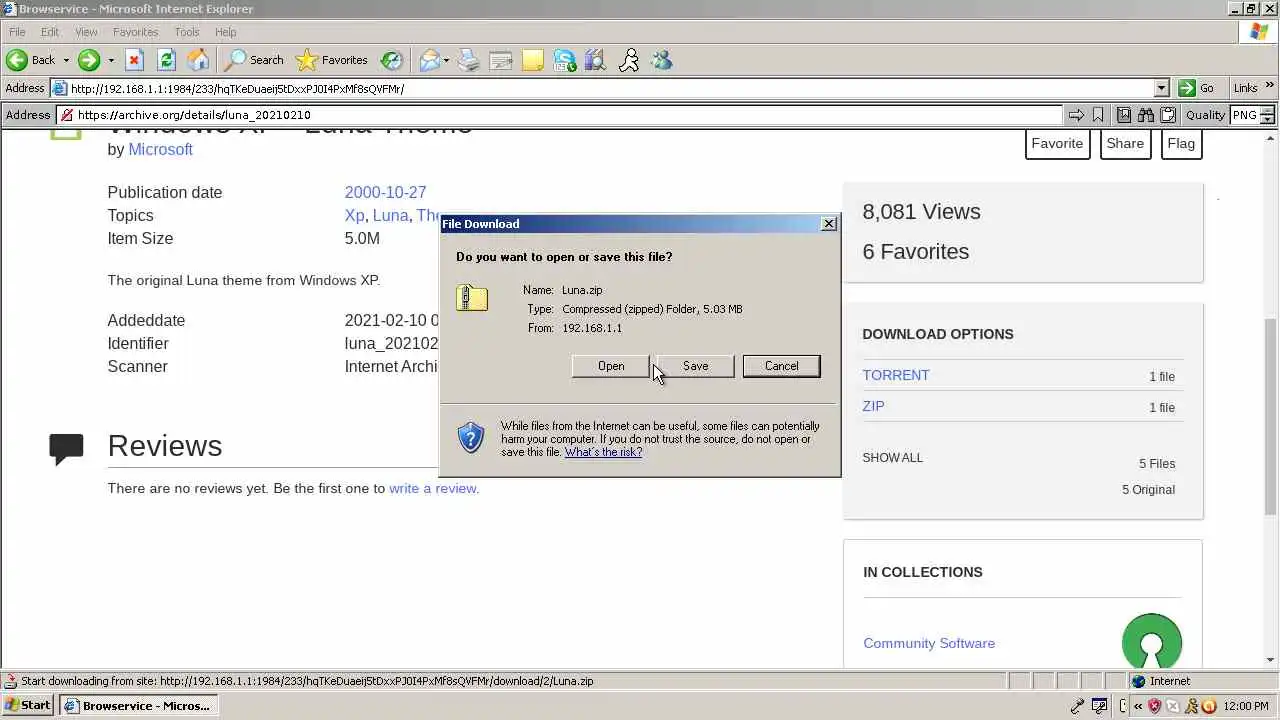Image resolution: width=1280 pixels, height=720 pixels.
Task: Close the File Download dialog
Action: point(829,224)
